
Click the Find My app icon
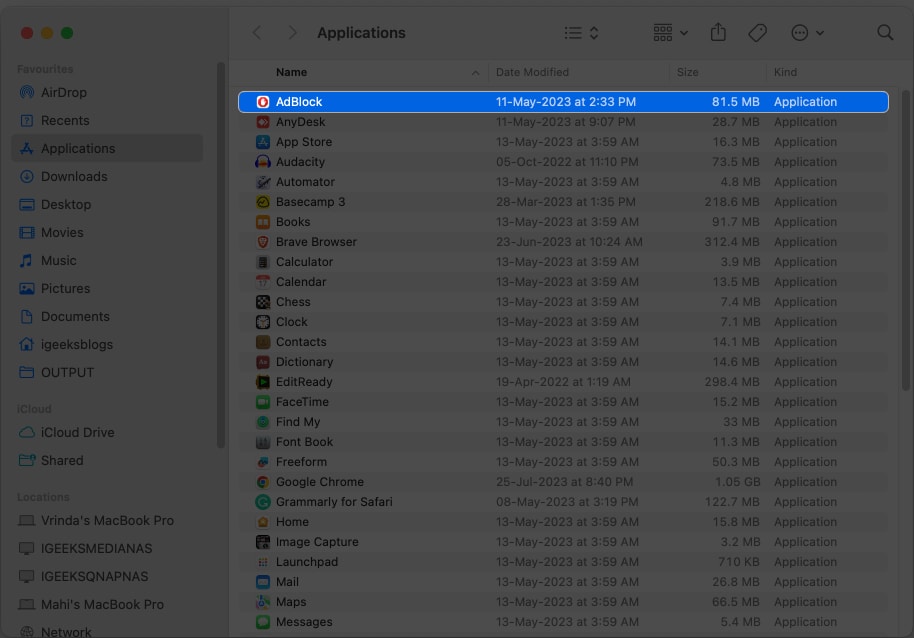click(x=263, y=422)
